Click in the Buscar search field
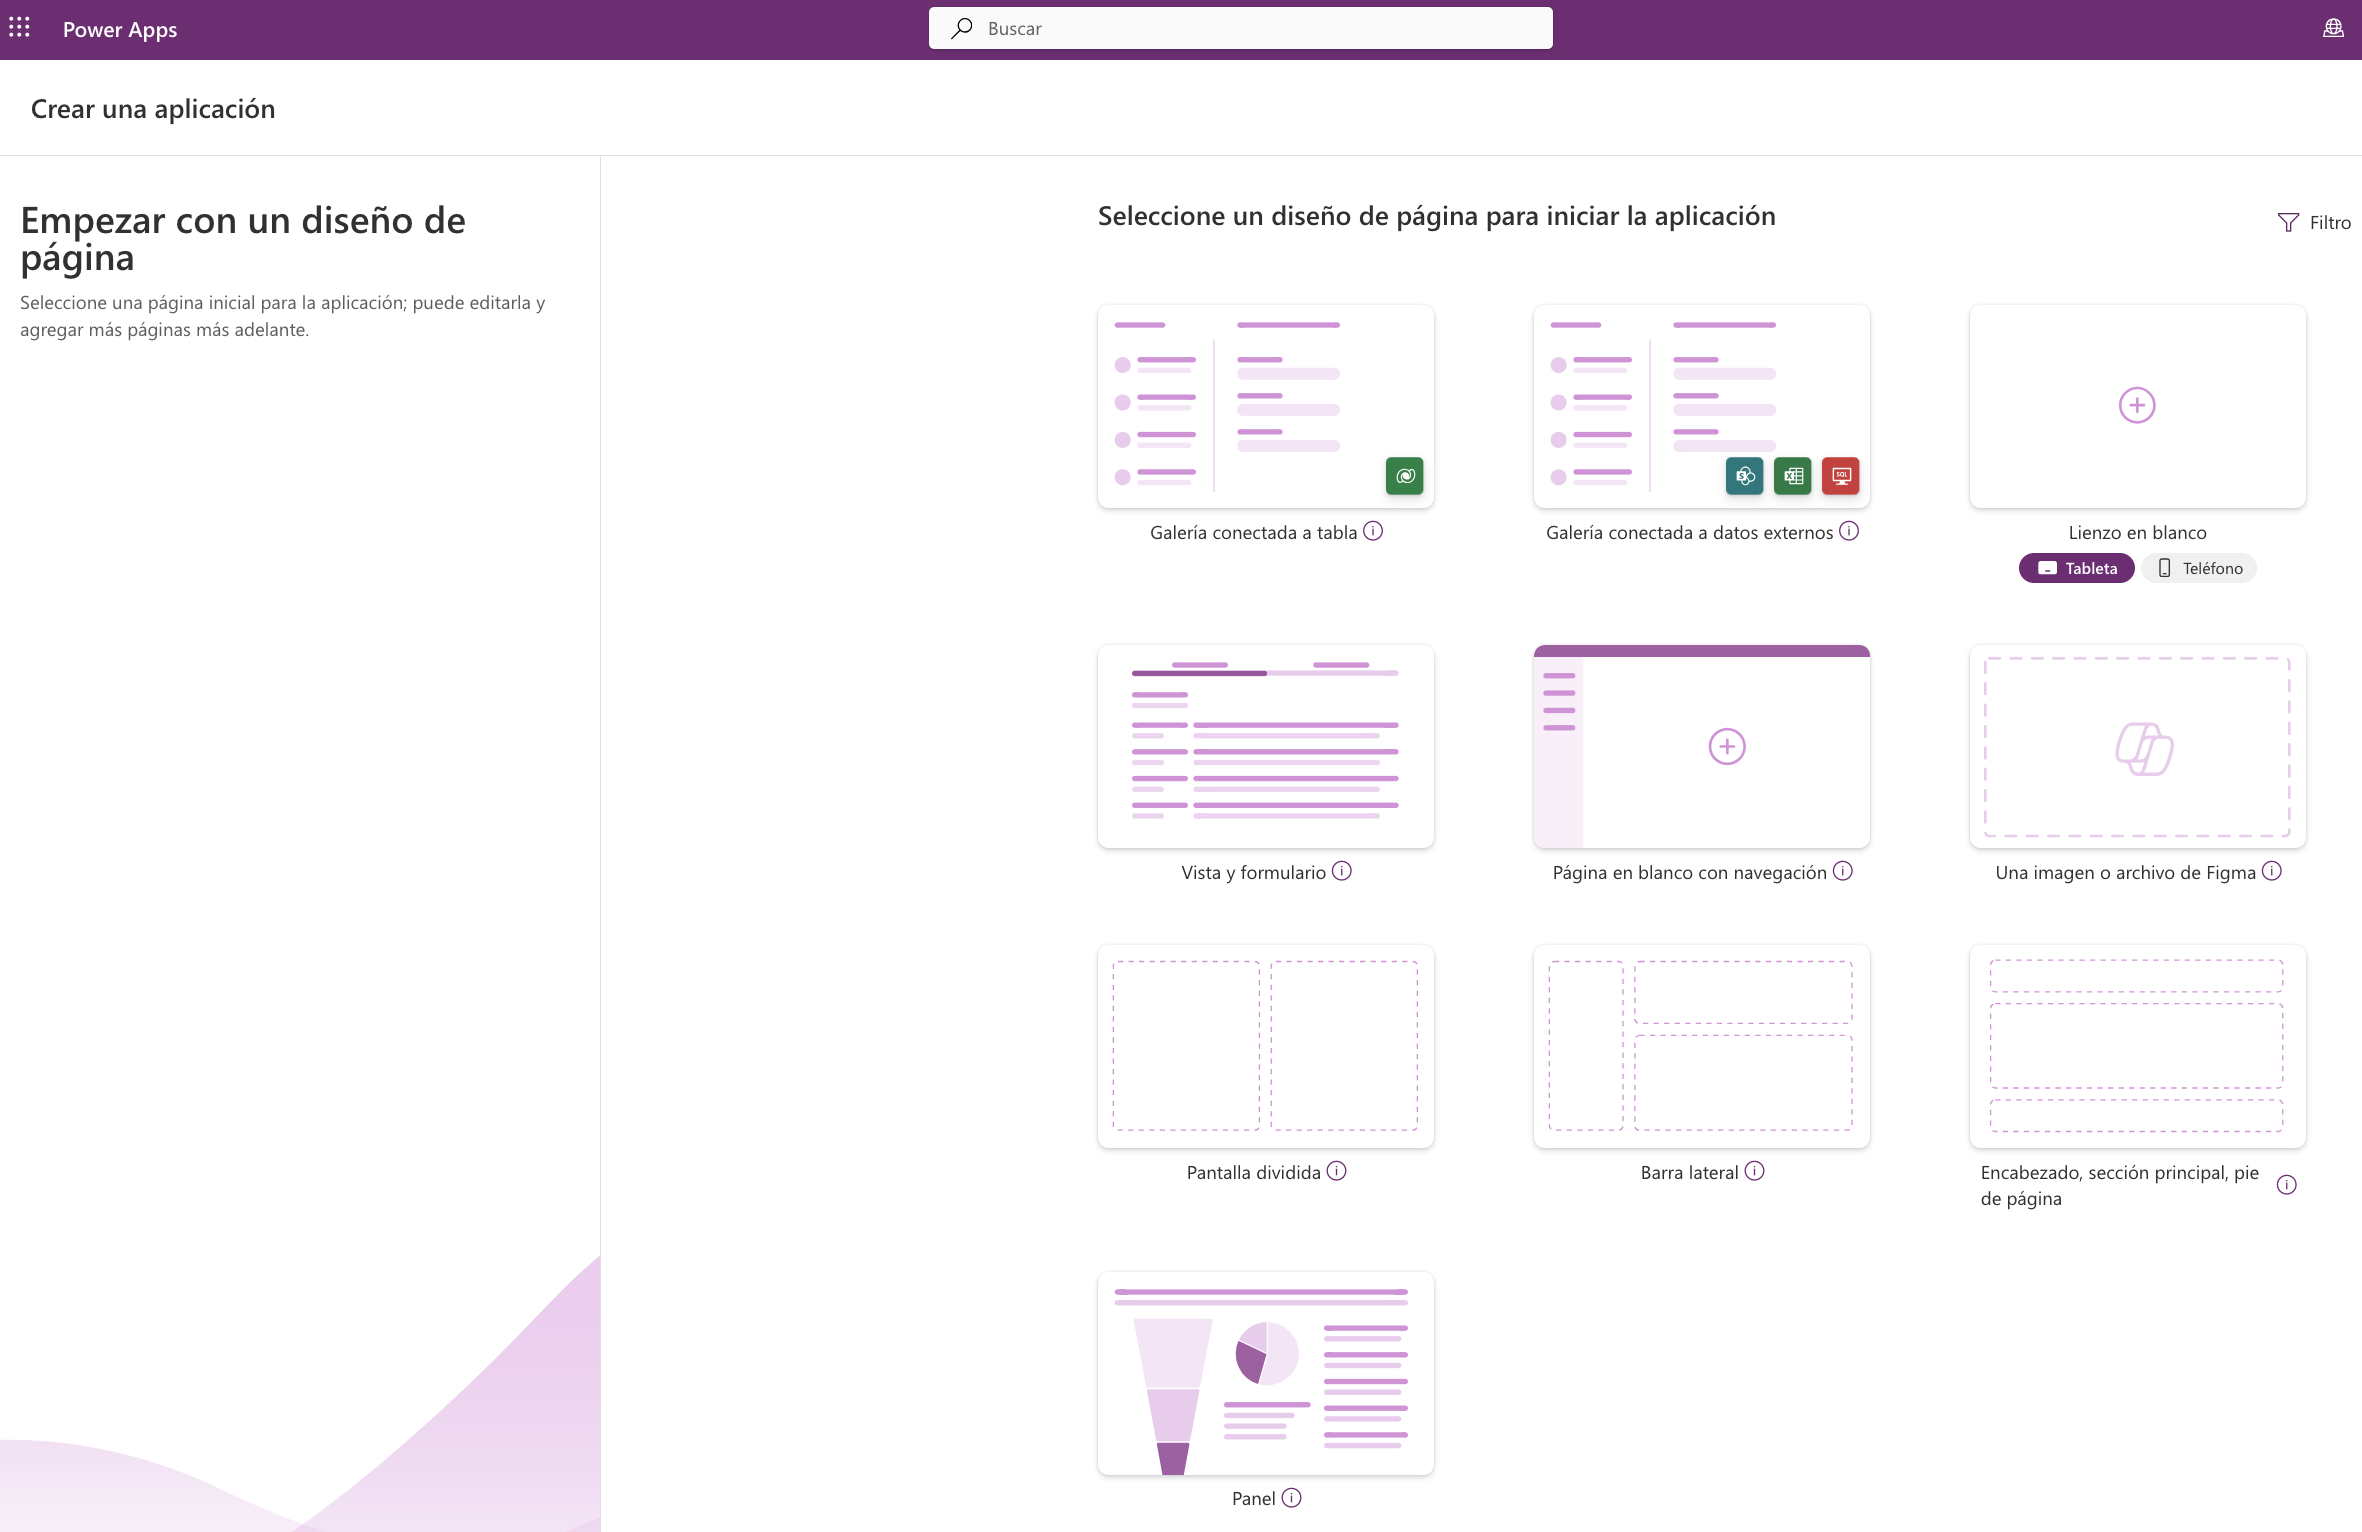 coord(1240,28)
